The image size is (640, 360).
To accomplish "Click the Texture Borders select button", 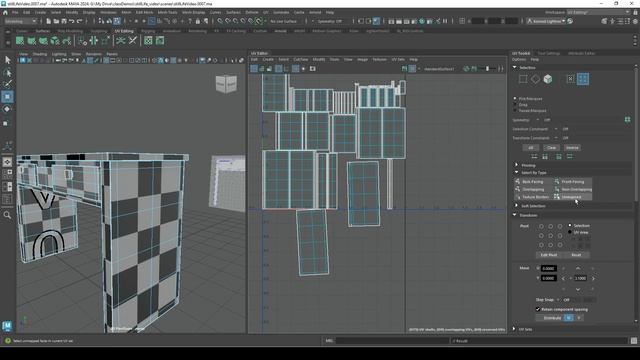I will pos(533,197).
